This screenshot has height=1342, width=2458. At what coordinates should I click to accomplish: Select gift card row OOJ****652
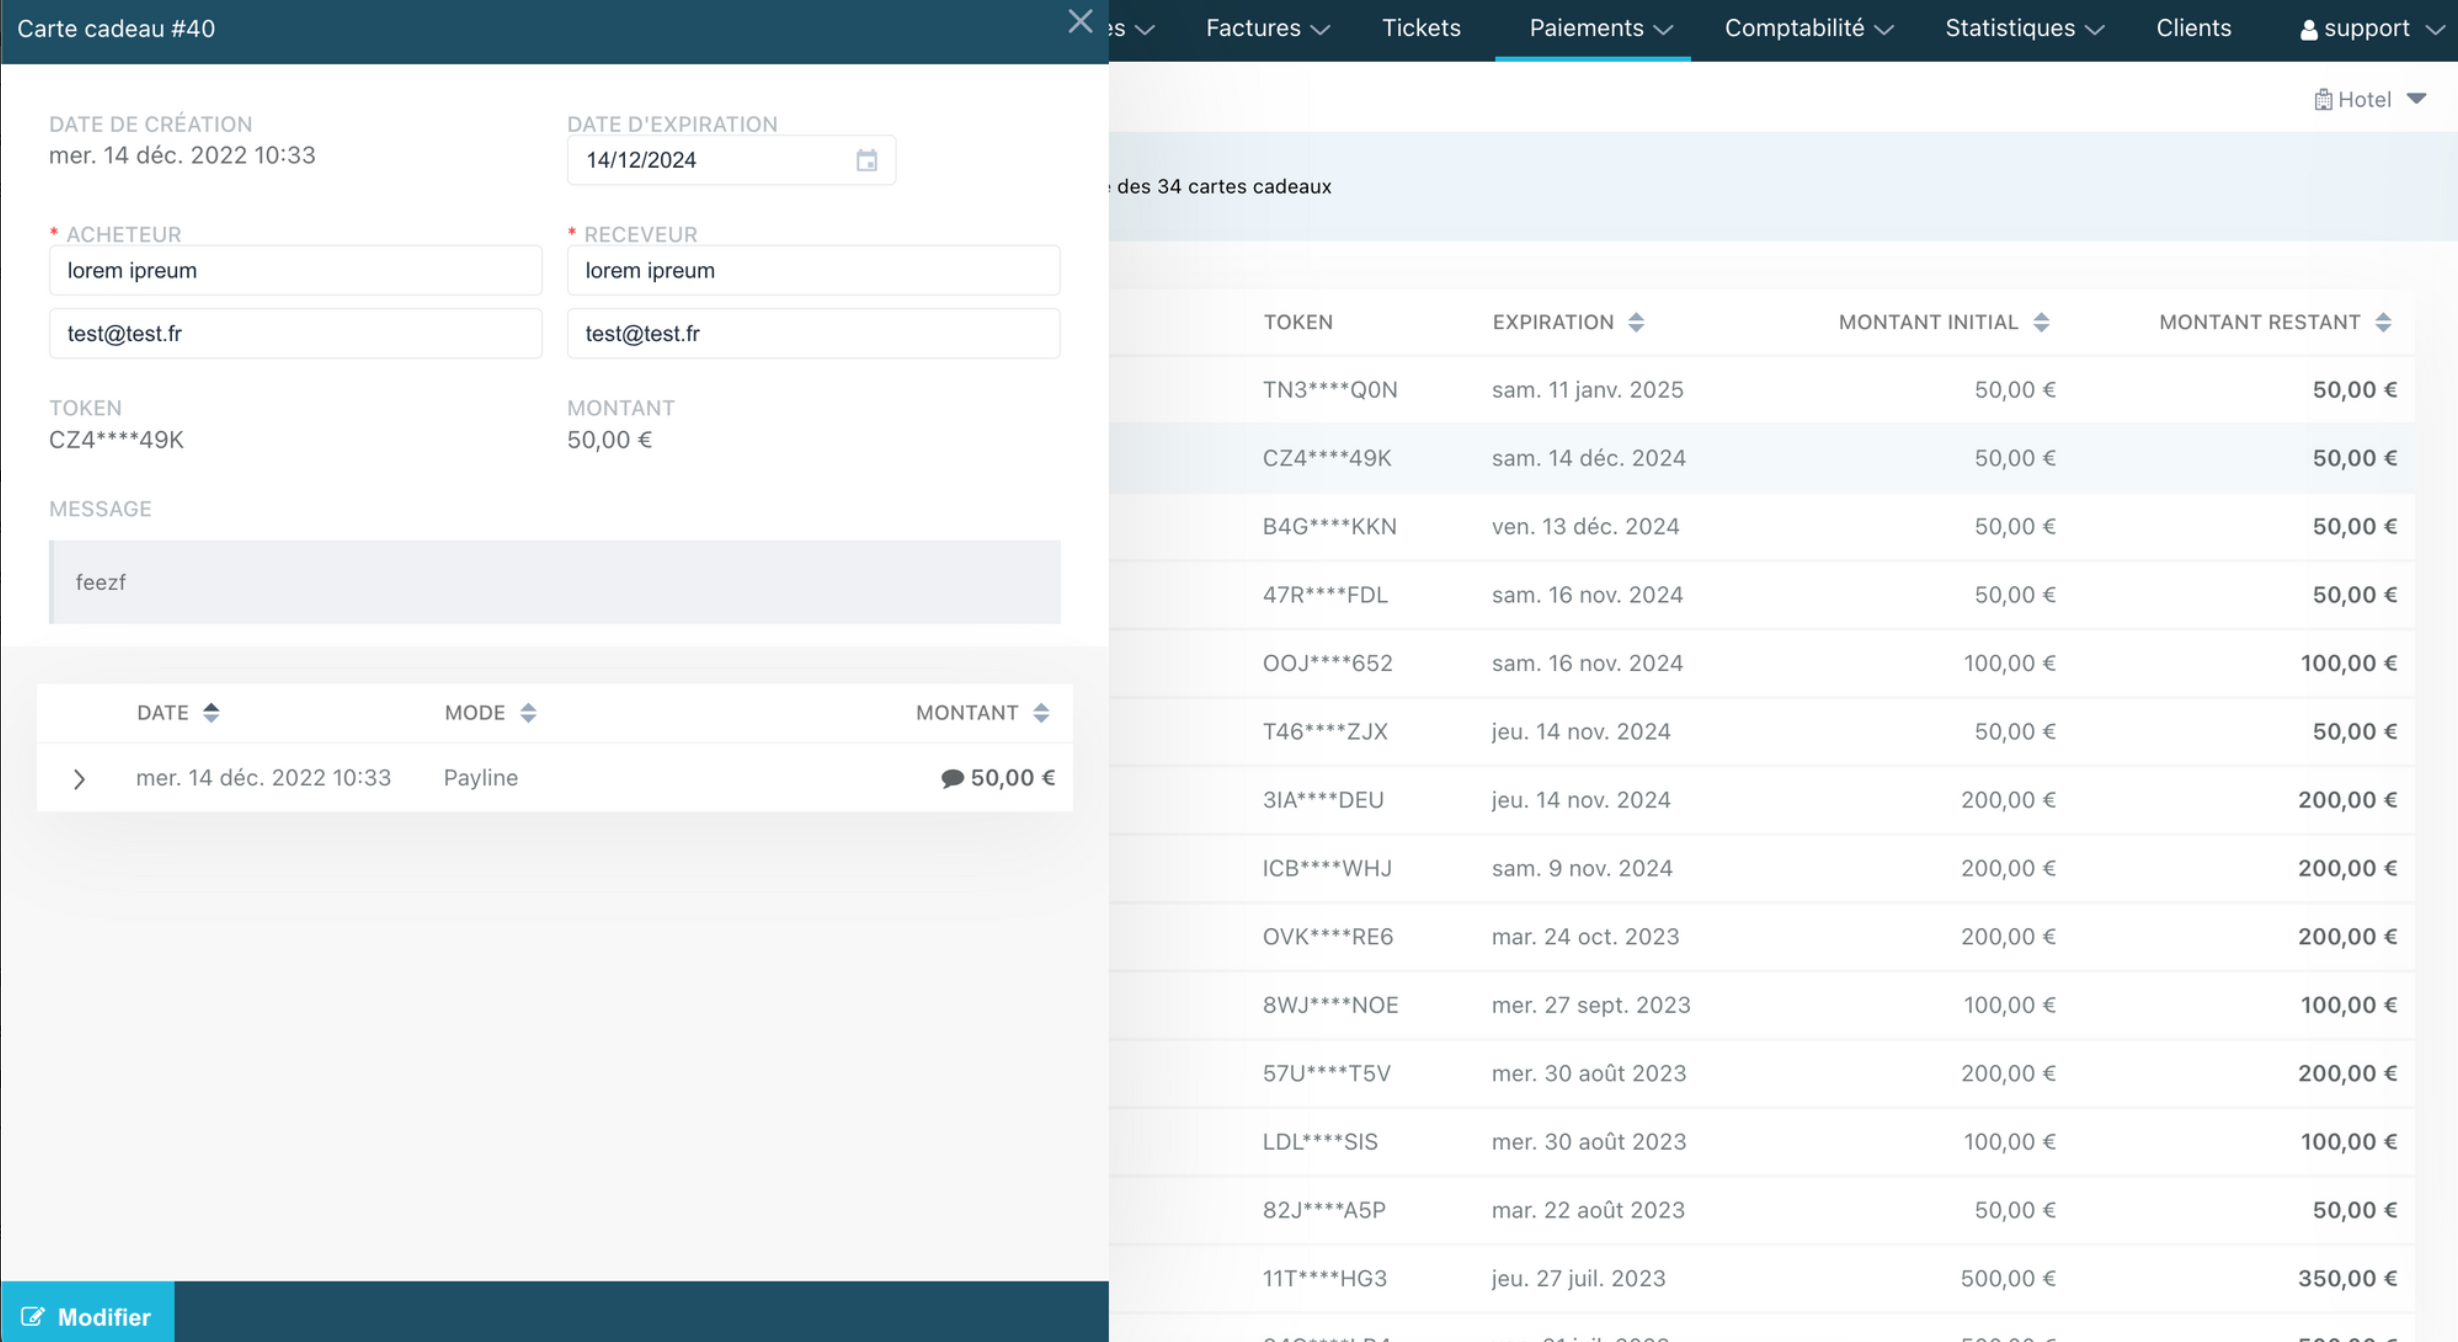(x=1762, y=663)
